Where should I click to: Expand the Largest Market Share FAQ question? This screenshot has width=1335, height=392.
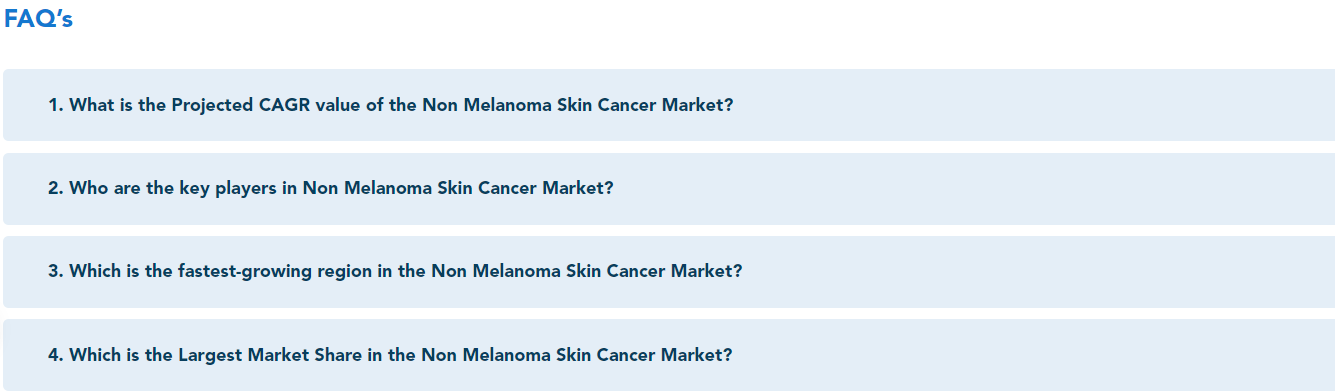click(x=668, y=354)
